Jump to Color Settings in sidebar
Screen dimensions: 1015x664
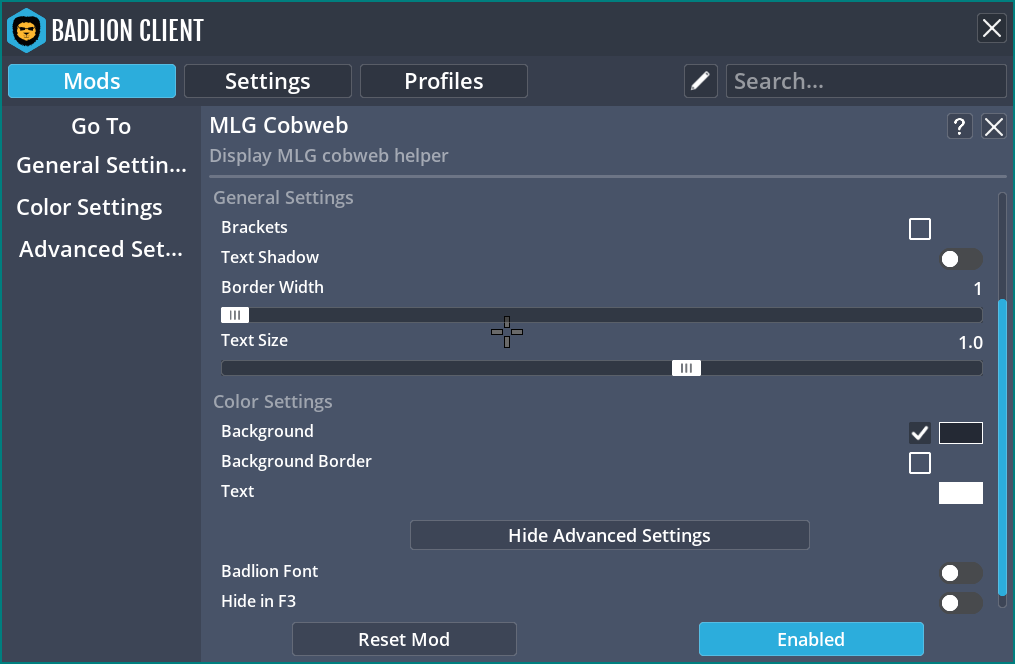coord(89,207)
